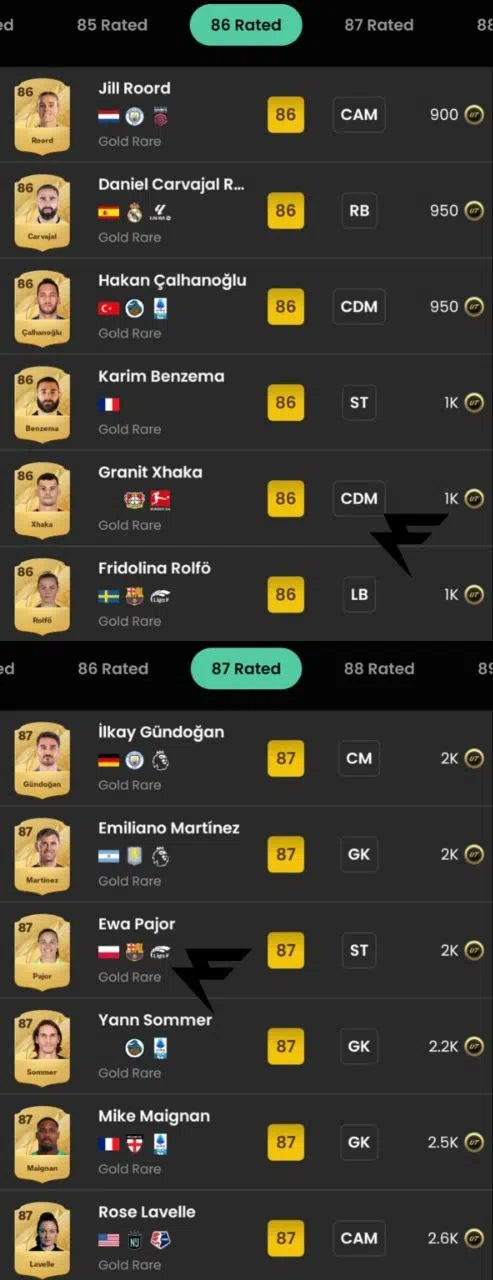The width and height of the screenshot is (493, 1280).
Task: Click the Turkey flag under Hakan Çalhanoğlu
Action: [109, 308]
